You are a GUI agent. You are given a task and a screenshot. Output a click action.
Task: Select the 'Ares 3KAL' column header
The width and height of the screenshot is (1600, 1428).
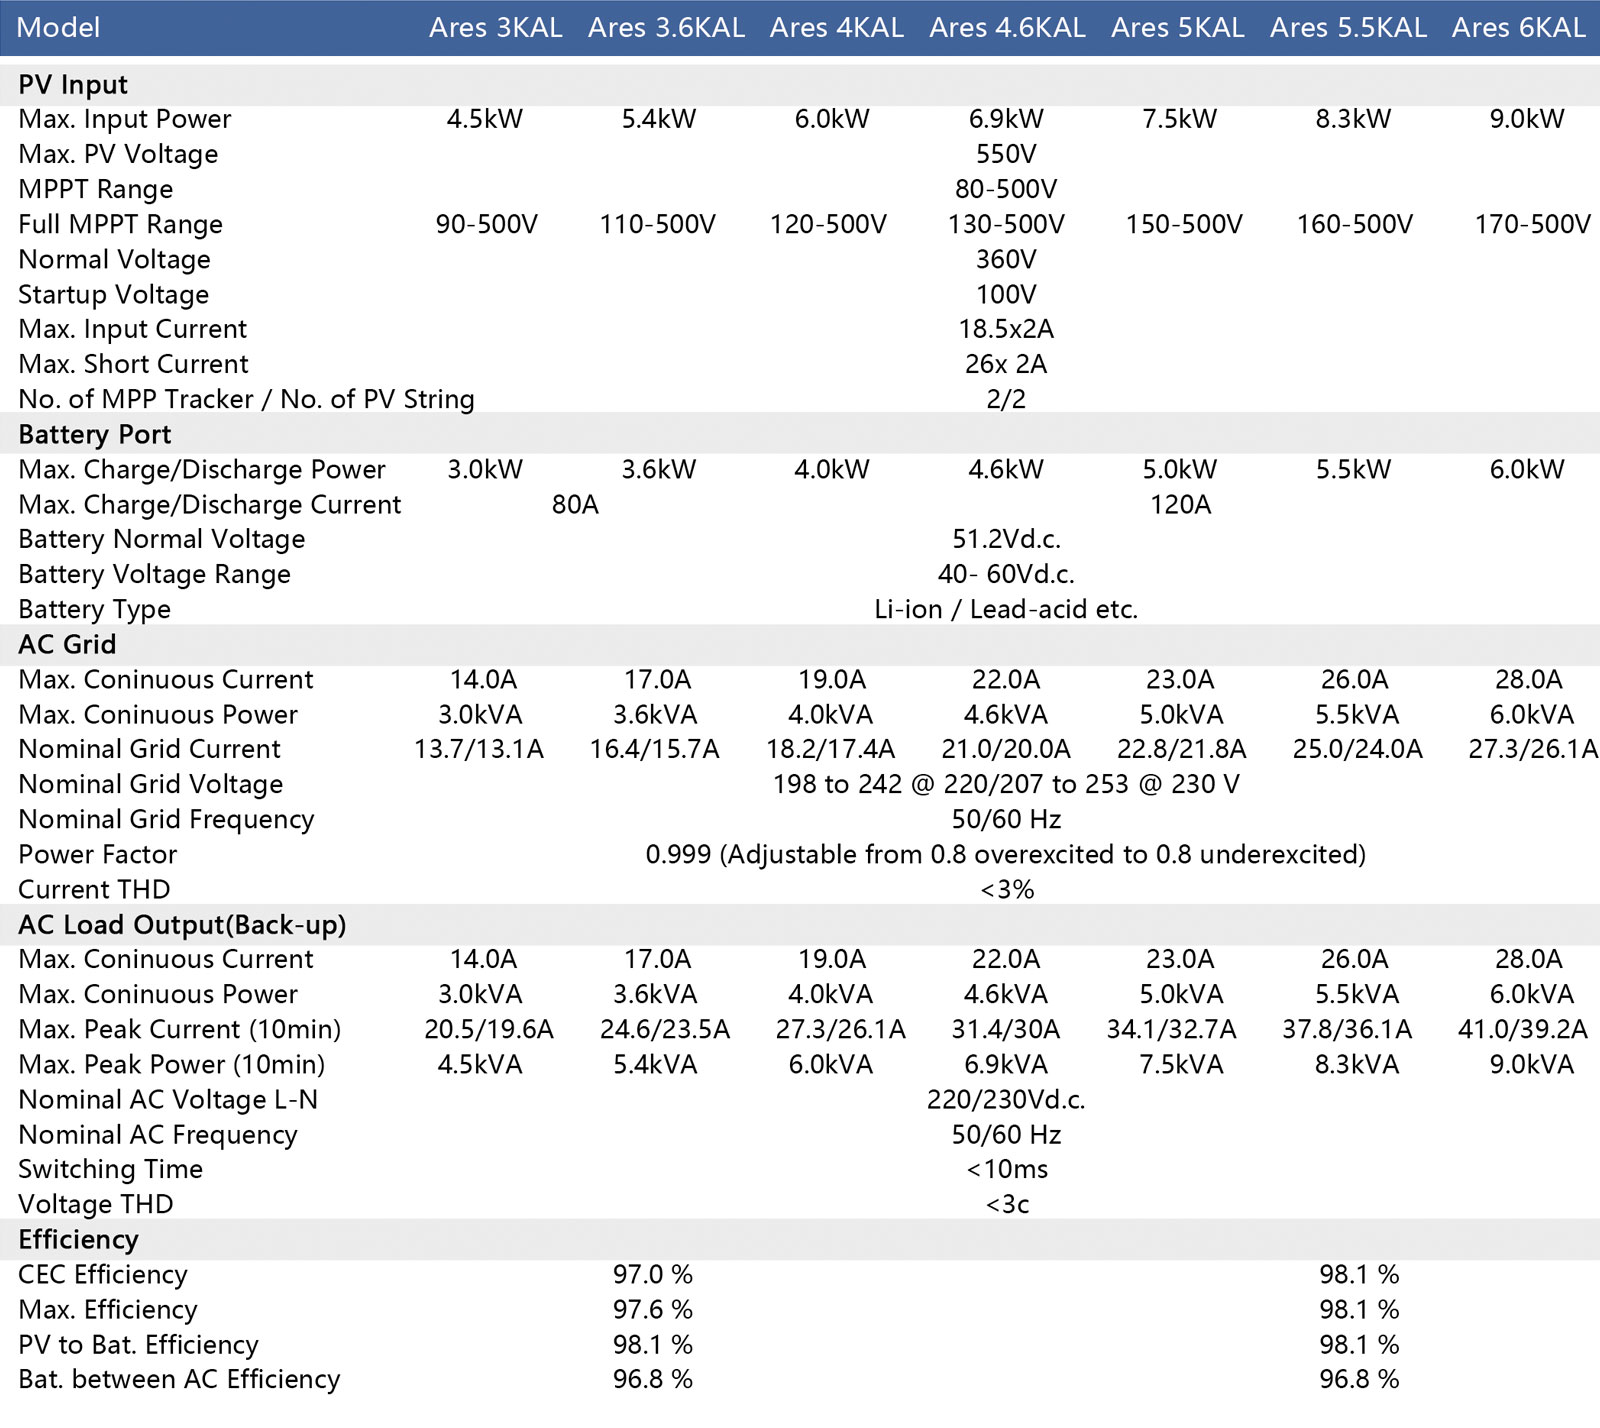click(x=495, y=27)
